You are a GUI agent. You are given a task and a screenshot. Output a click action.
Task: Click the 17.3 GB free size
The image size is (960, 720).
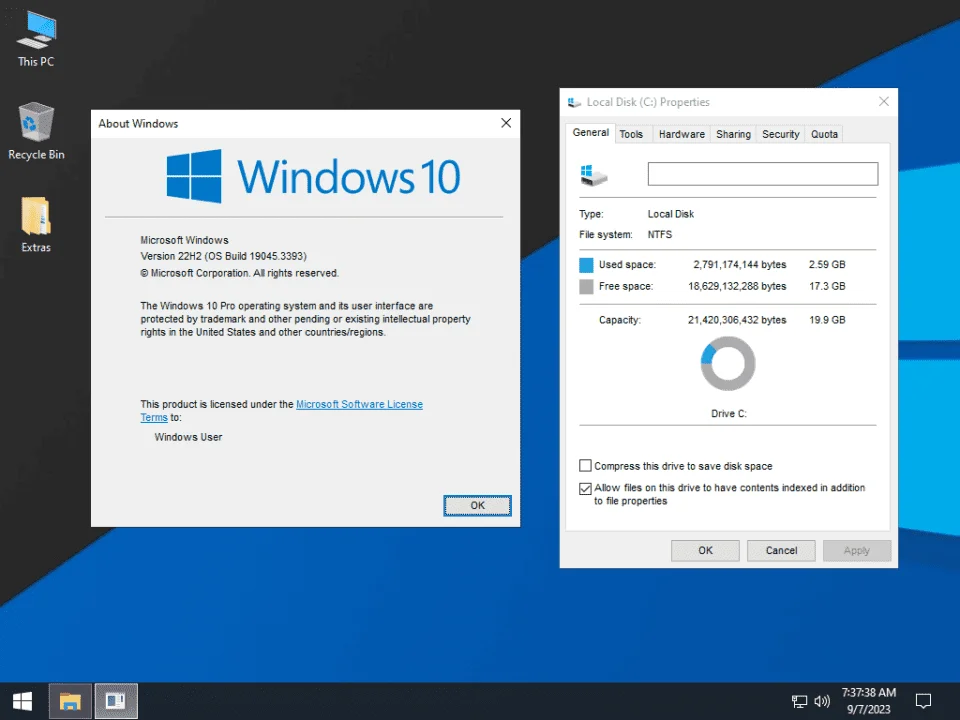click(827, 286)
